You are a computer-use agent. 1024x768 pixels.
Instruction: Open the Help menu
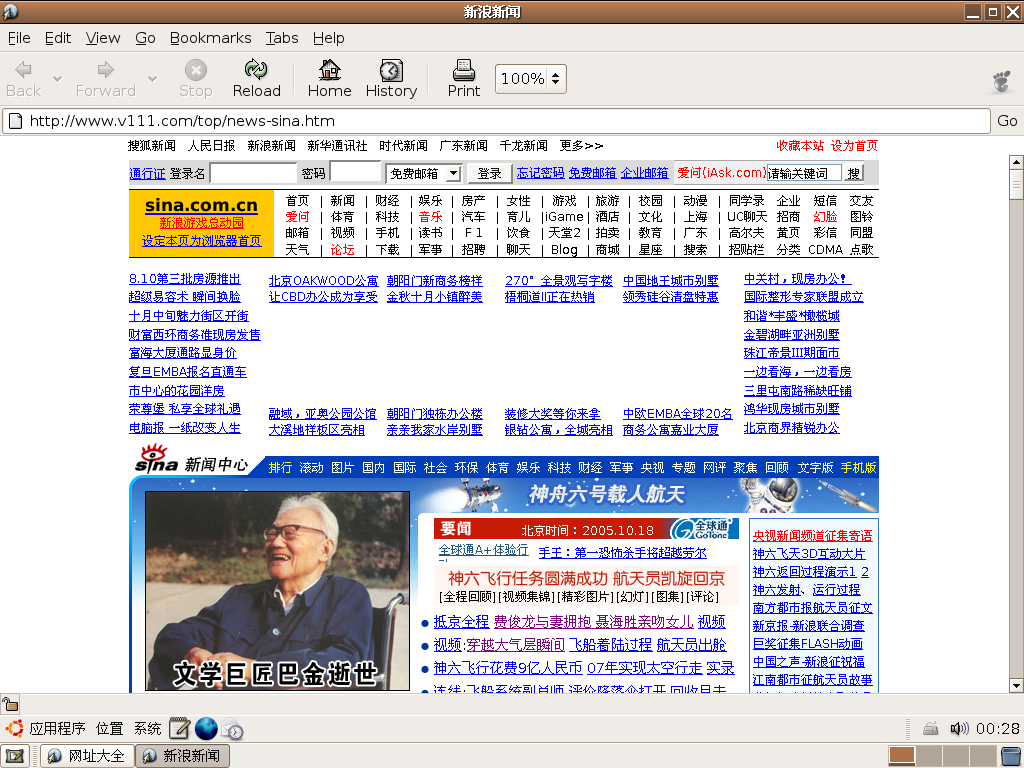coord(328,38)
